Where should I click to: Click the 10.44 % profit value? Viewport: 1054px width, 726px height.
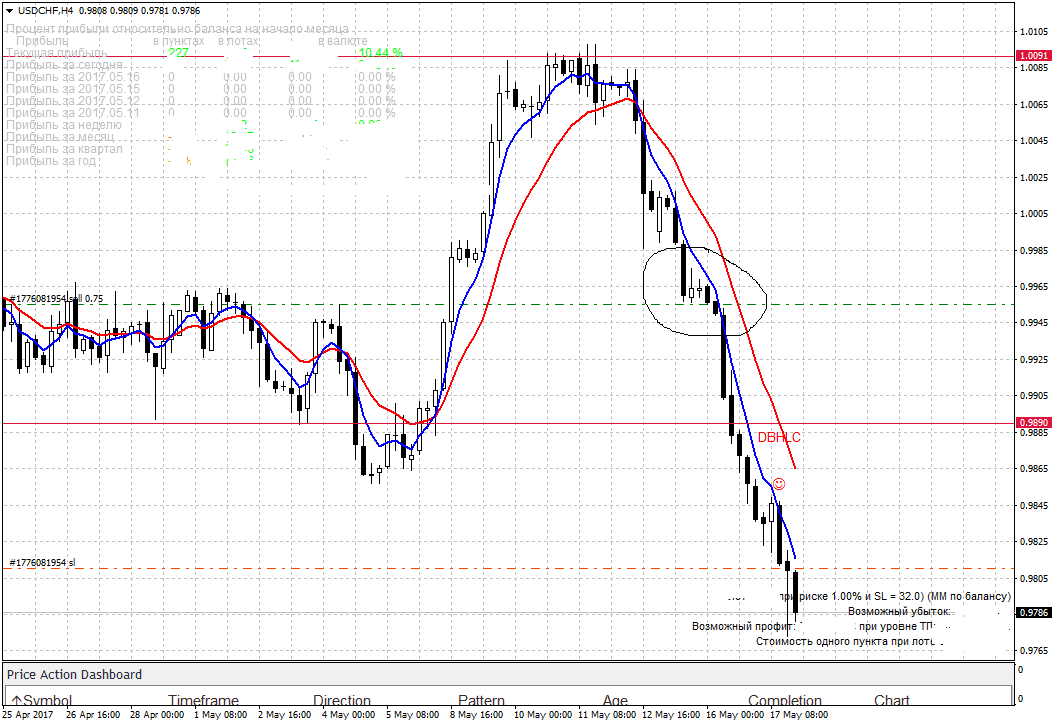click(380, 52)
